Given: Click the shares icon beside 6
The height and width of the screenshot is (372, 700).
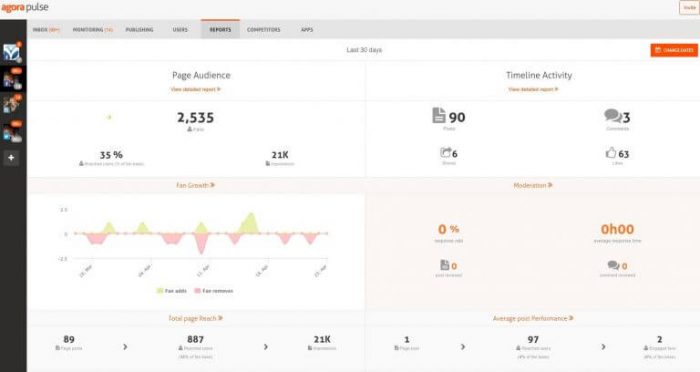Looking at the screenshot, I should point(445,153).
